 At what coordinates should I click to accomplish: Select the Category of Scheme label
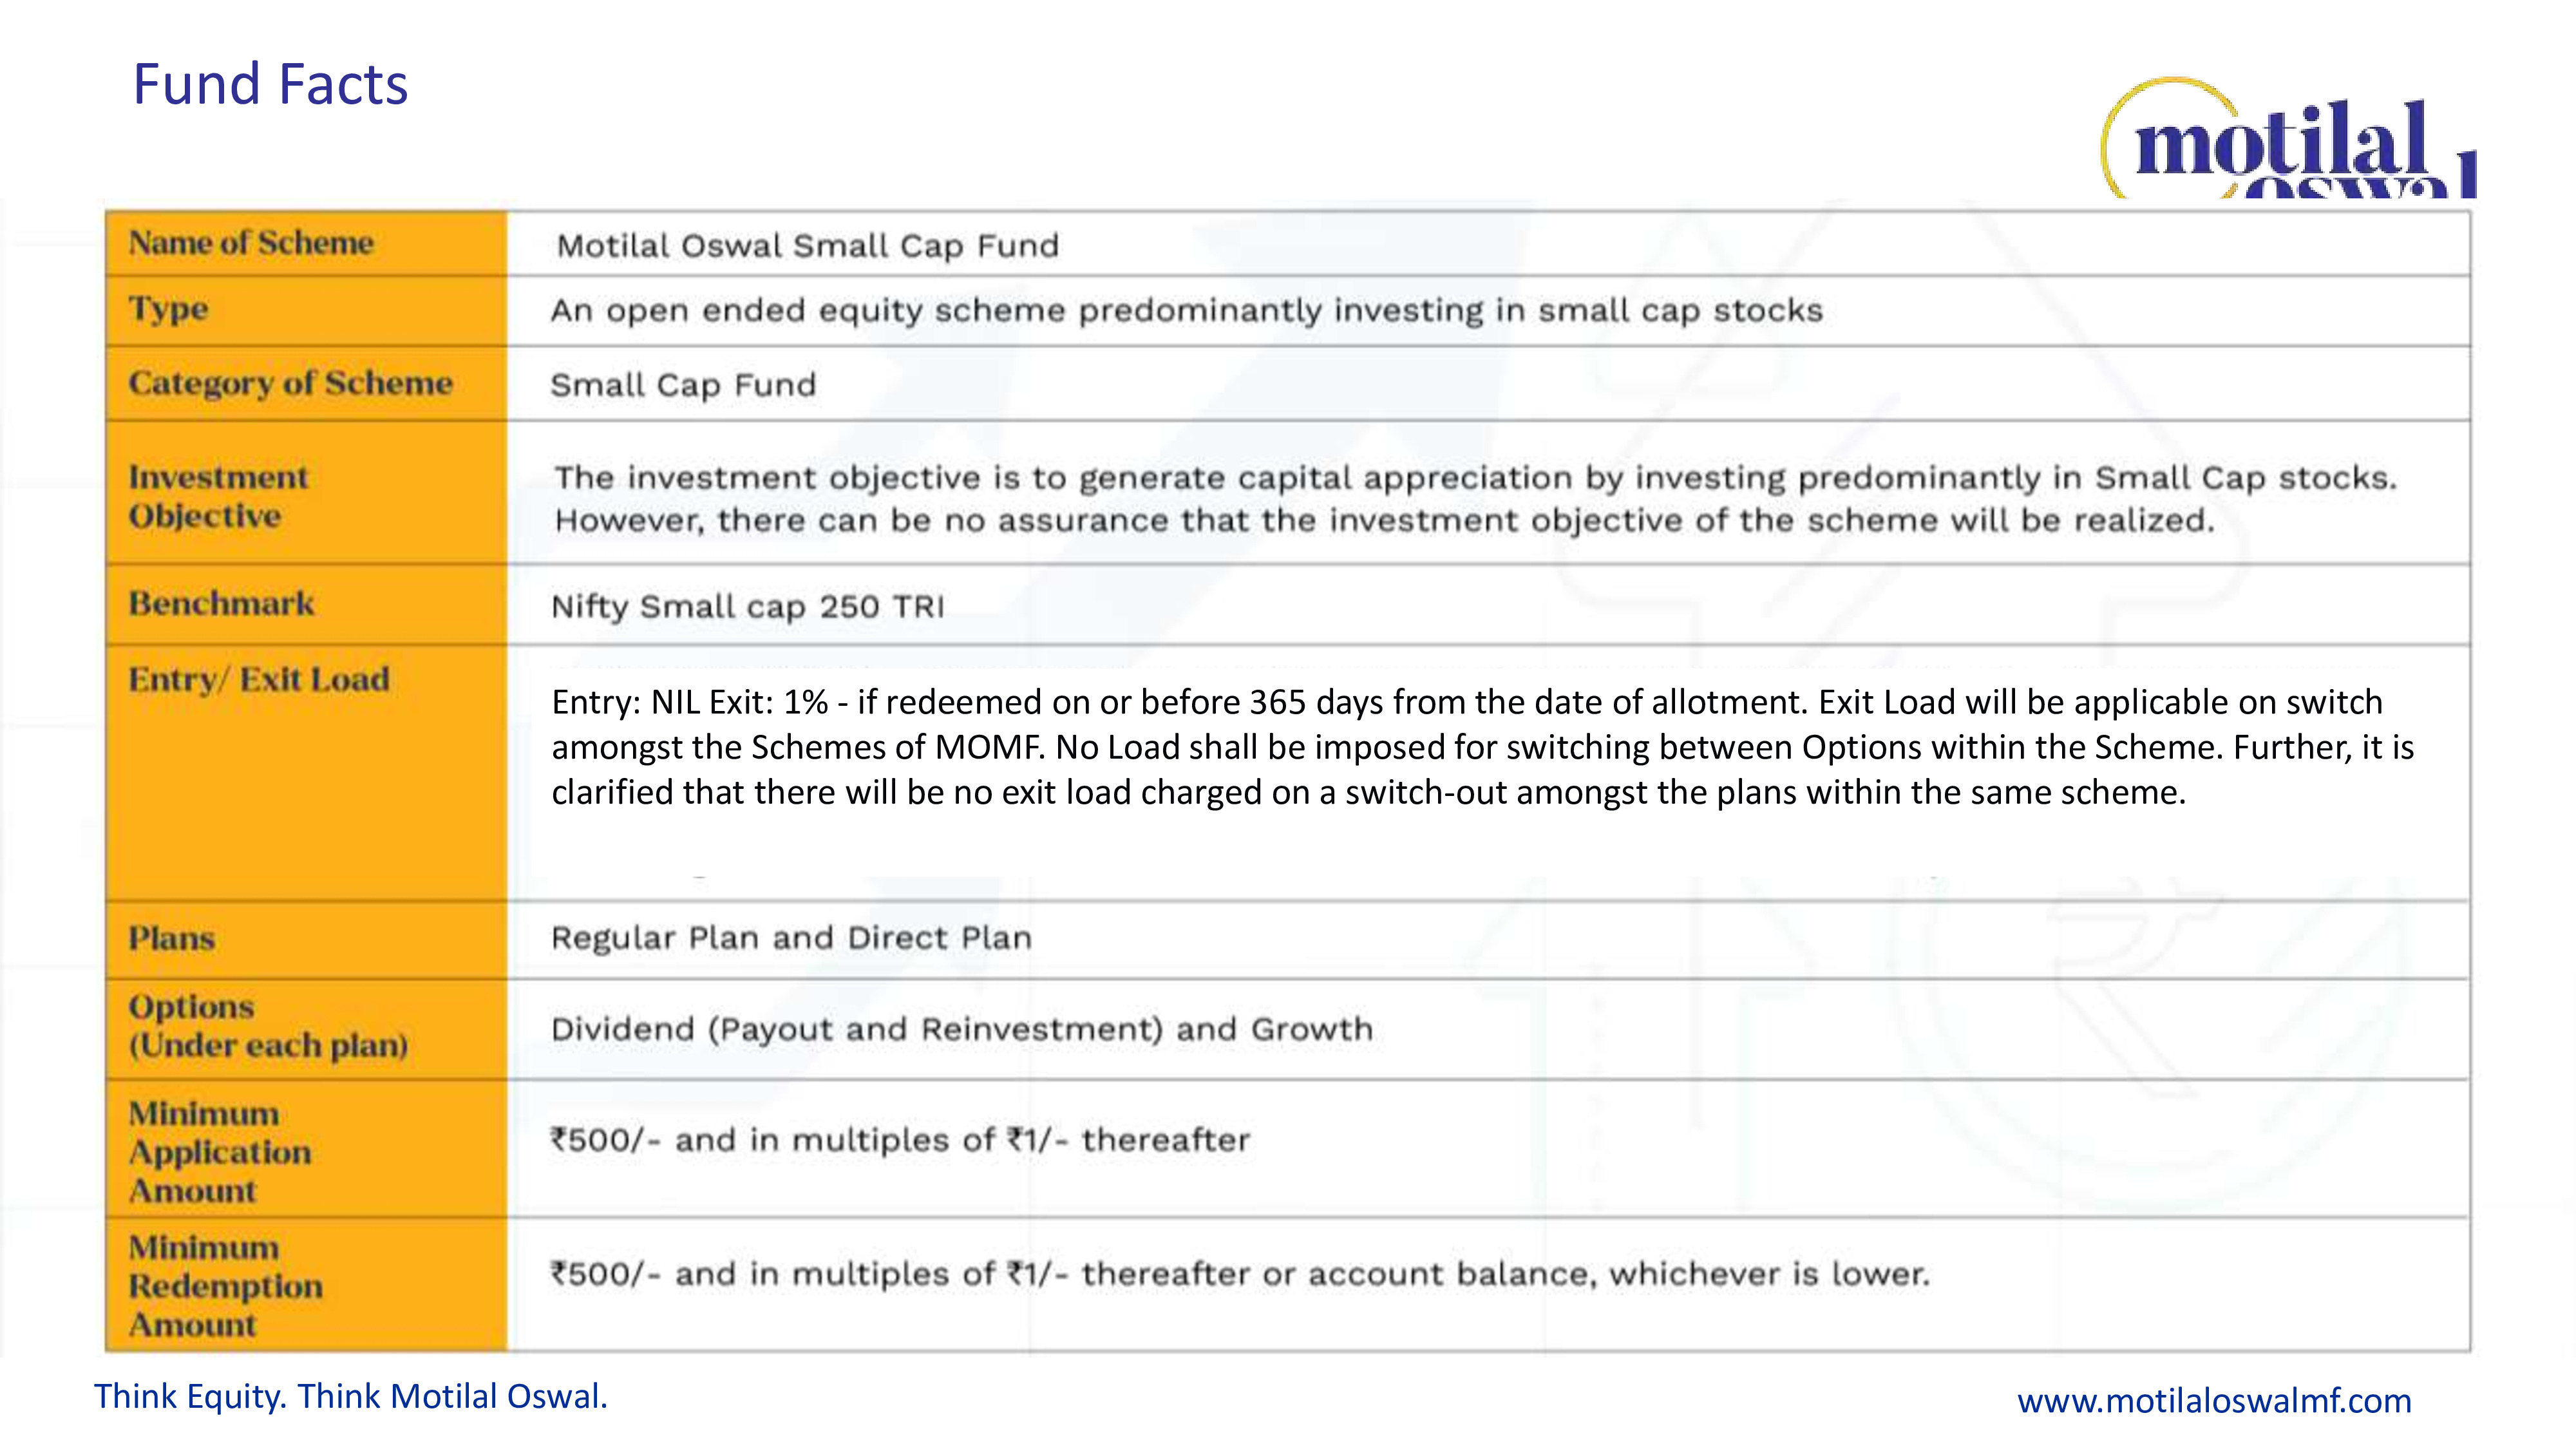(x=290, y=383)
